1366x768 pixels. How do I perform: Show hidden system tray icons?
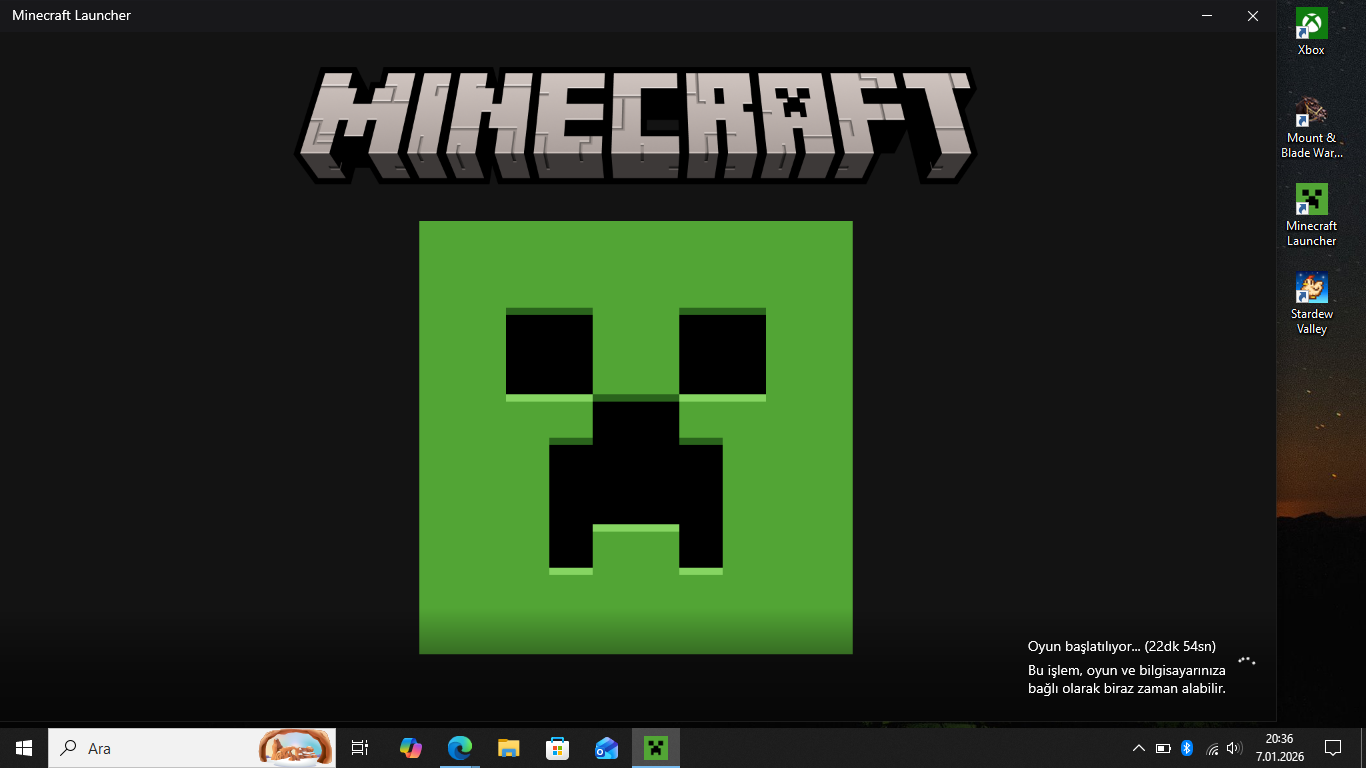(1138, 748)
